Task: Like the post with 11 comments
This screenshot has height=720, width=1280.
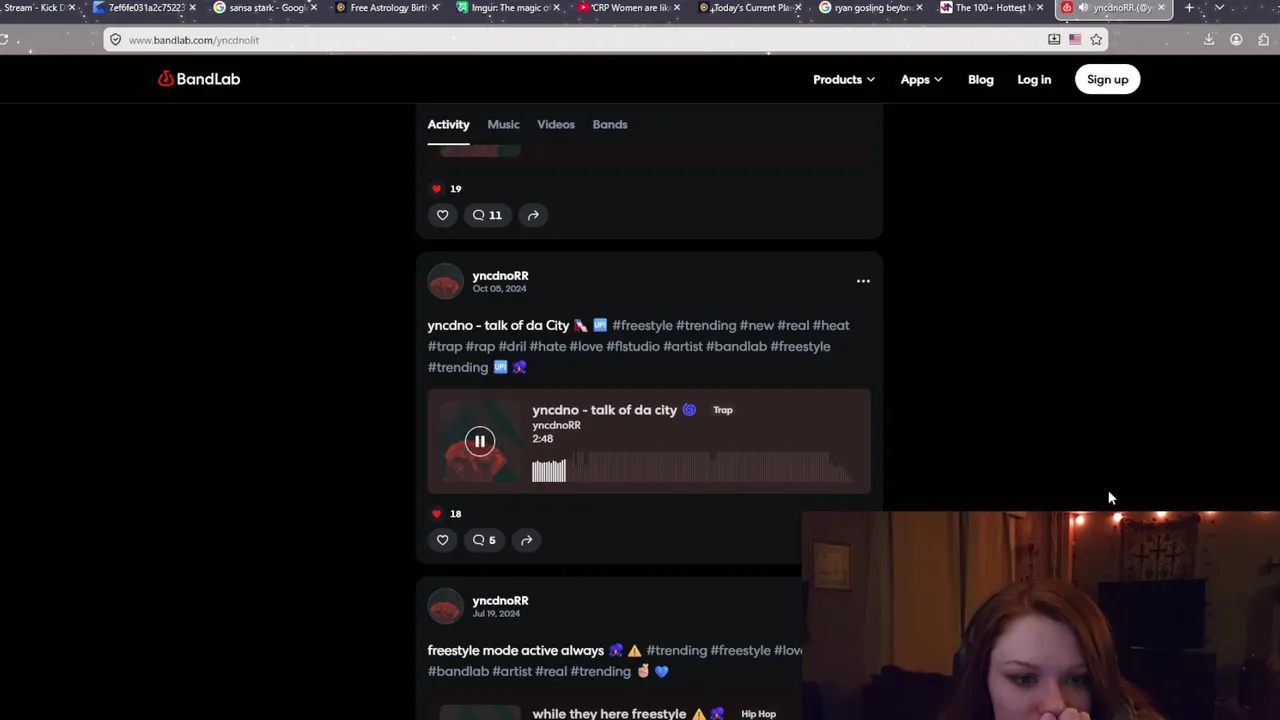Action: [x=442, y=215]
